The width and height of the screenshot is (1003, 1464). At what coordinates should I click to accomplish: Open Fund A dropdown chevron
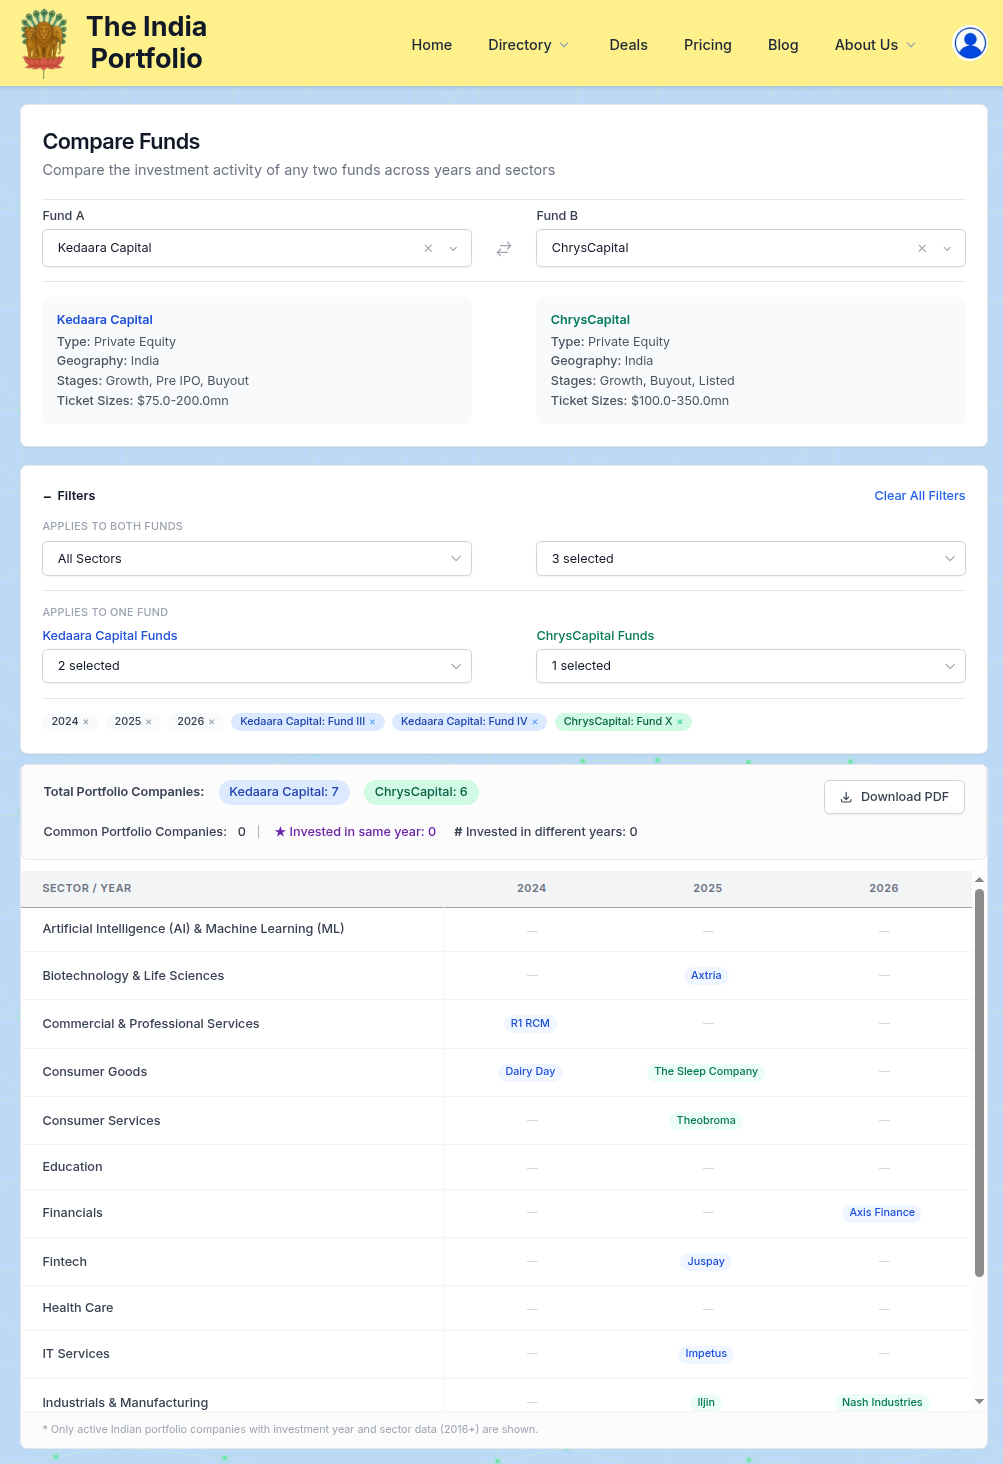453,248
